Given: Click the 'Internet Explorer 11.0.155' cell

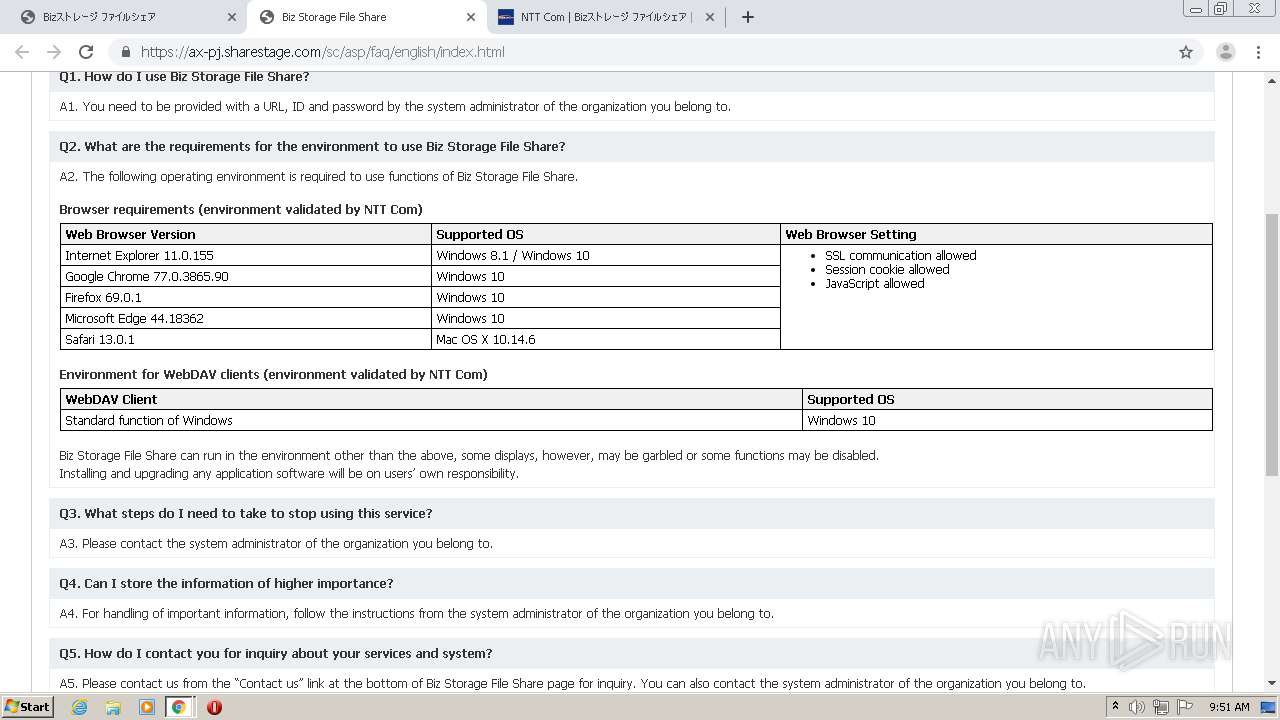Looking at the screenshot, I should [246, 256].
